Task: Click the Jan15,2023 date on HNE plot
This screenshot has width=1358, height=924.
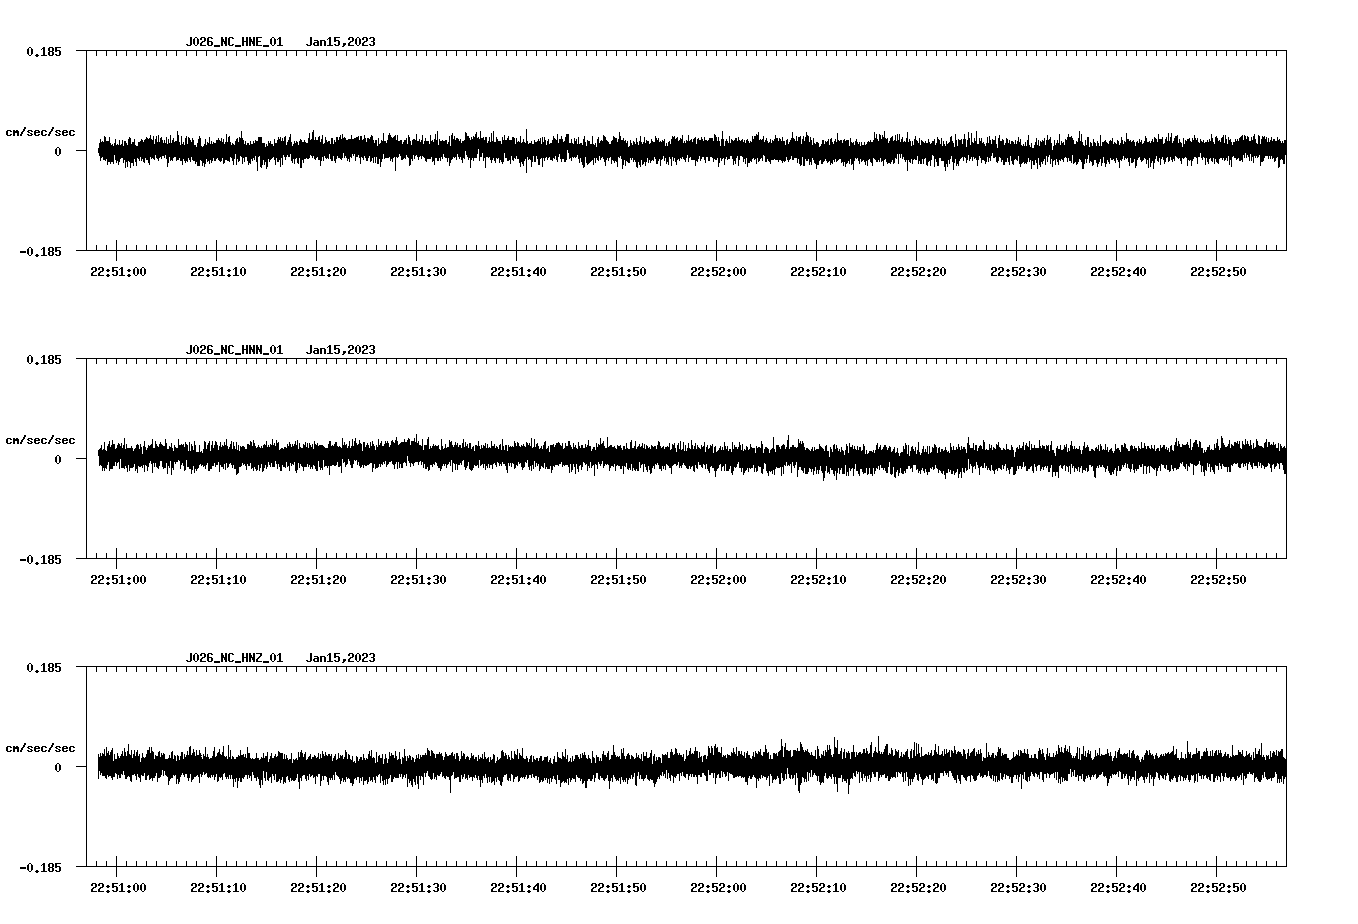Action: click(341, 42)
